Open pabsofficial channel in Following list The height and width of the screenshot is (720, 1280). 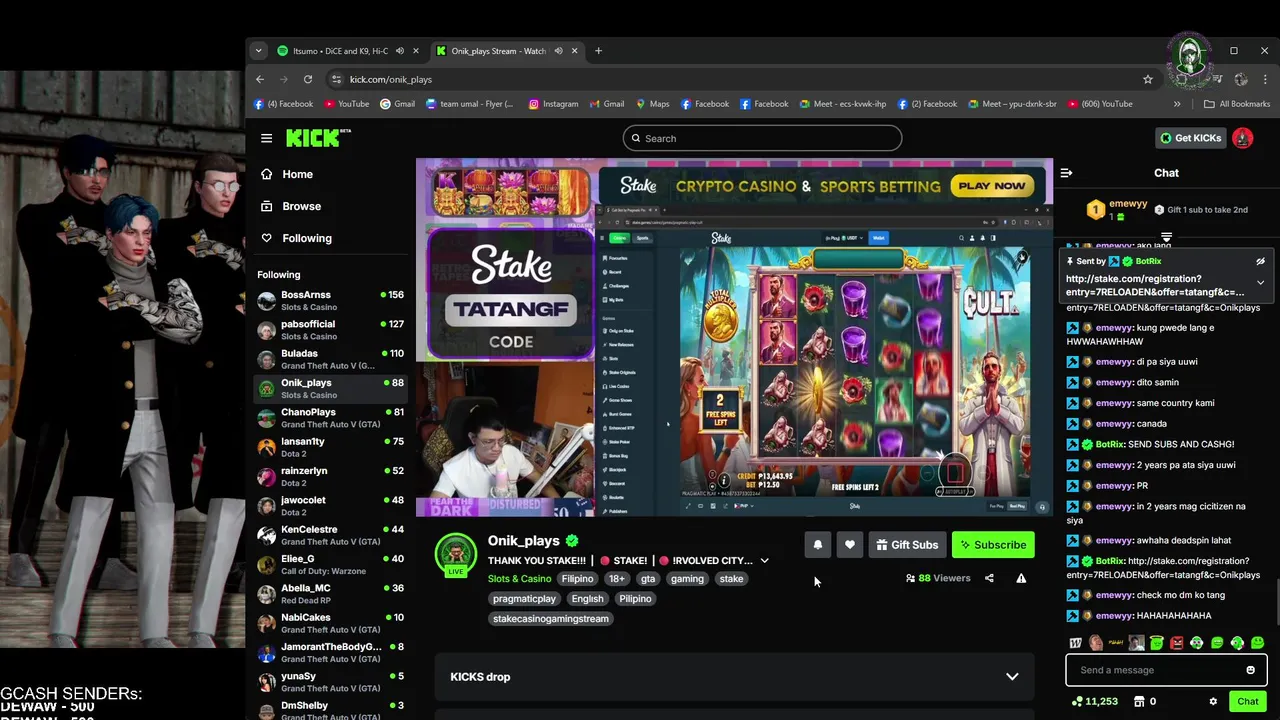(330, 330)
